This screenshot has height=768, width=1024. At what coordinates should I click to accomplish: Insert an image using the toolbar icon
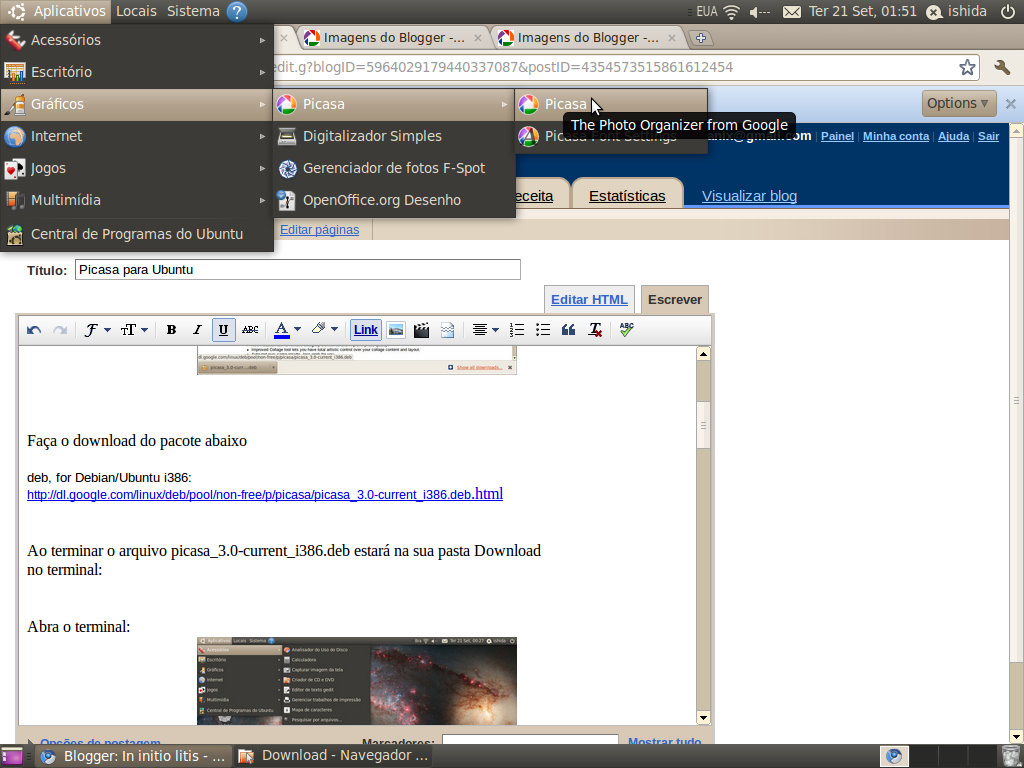pos(396,330)
